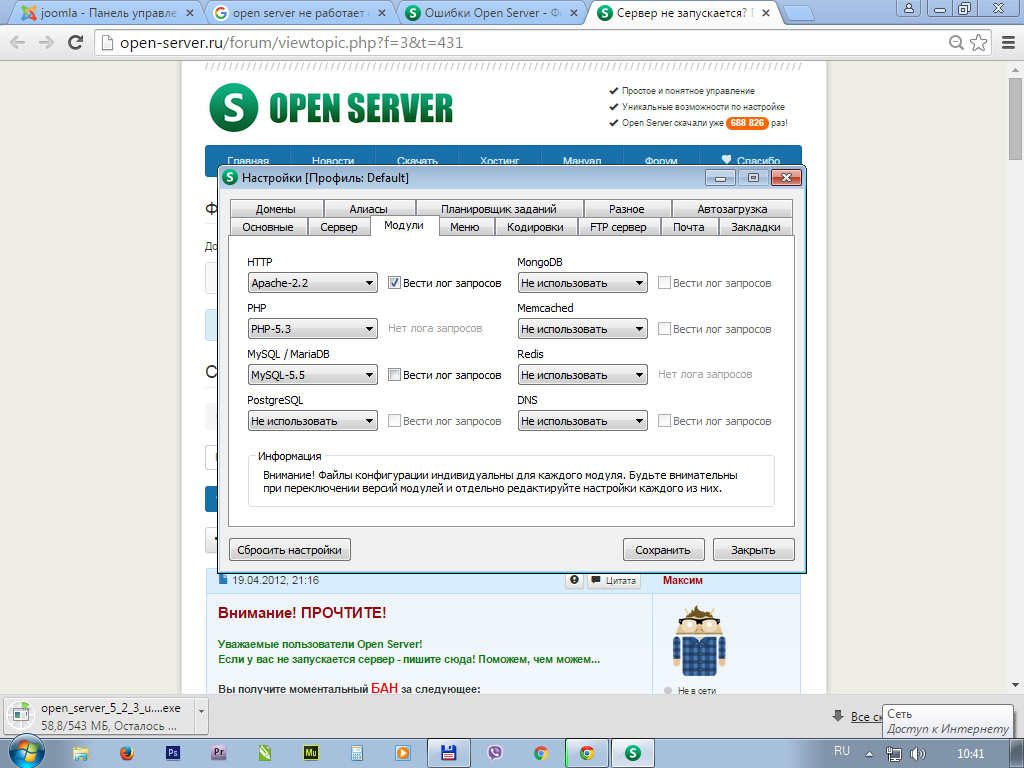This screenshot has height=768, width=1024.
Task: Open Firefox from the taskbar
Action: tap(127, 752)
